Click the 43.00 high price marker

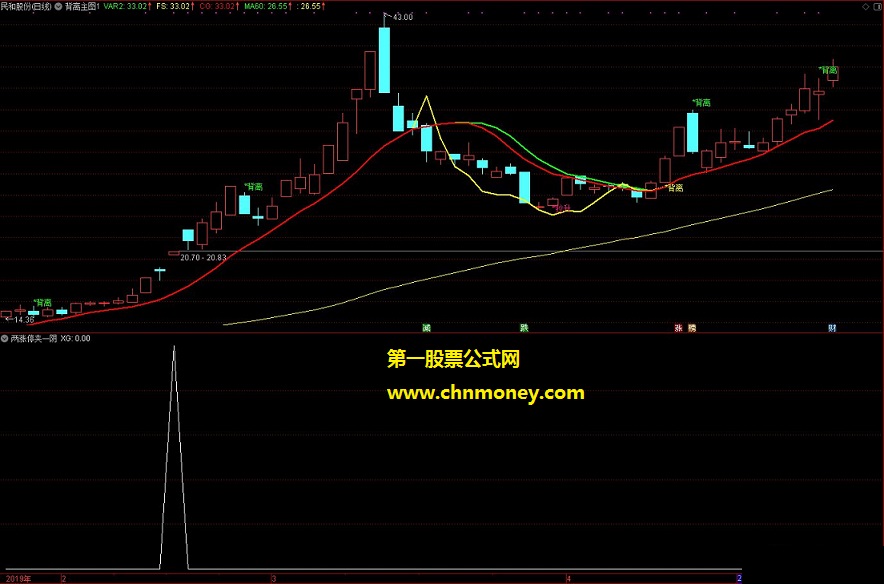[x=403, y=17]
